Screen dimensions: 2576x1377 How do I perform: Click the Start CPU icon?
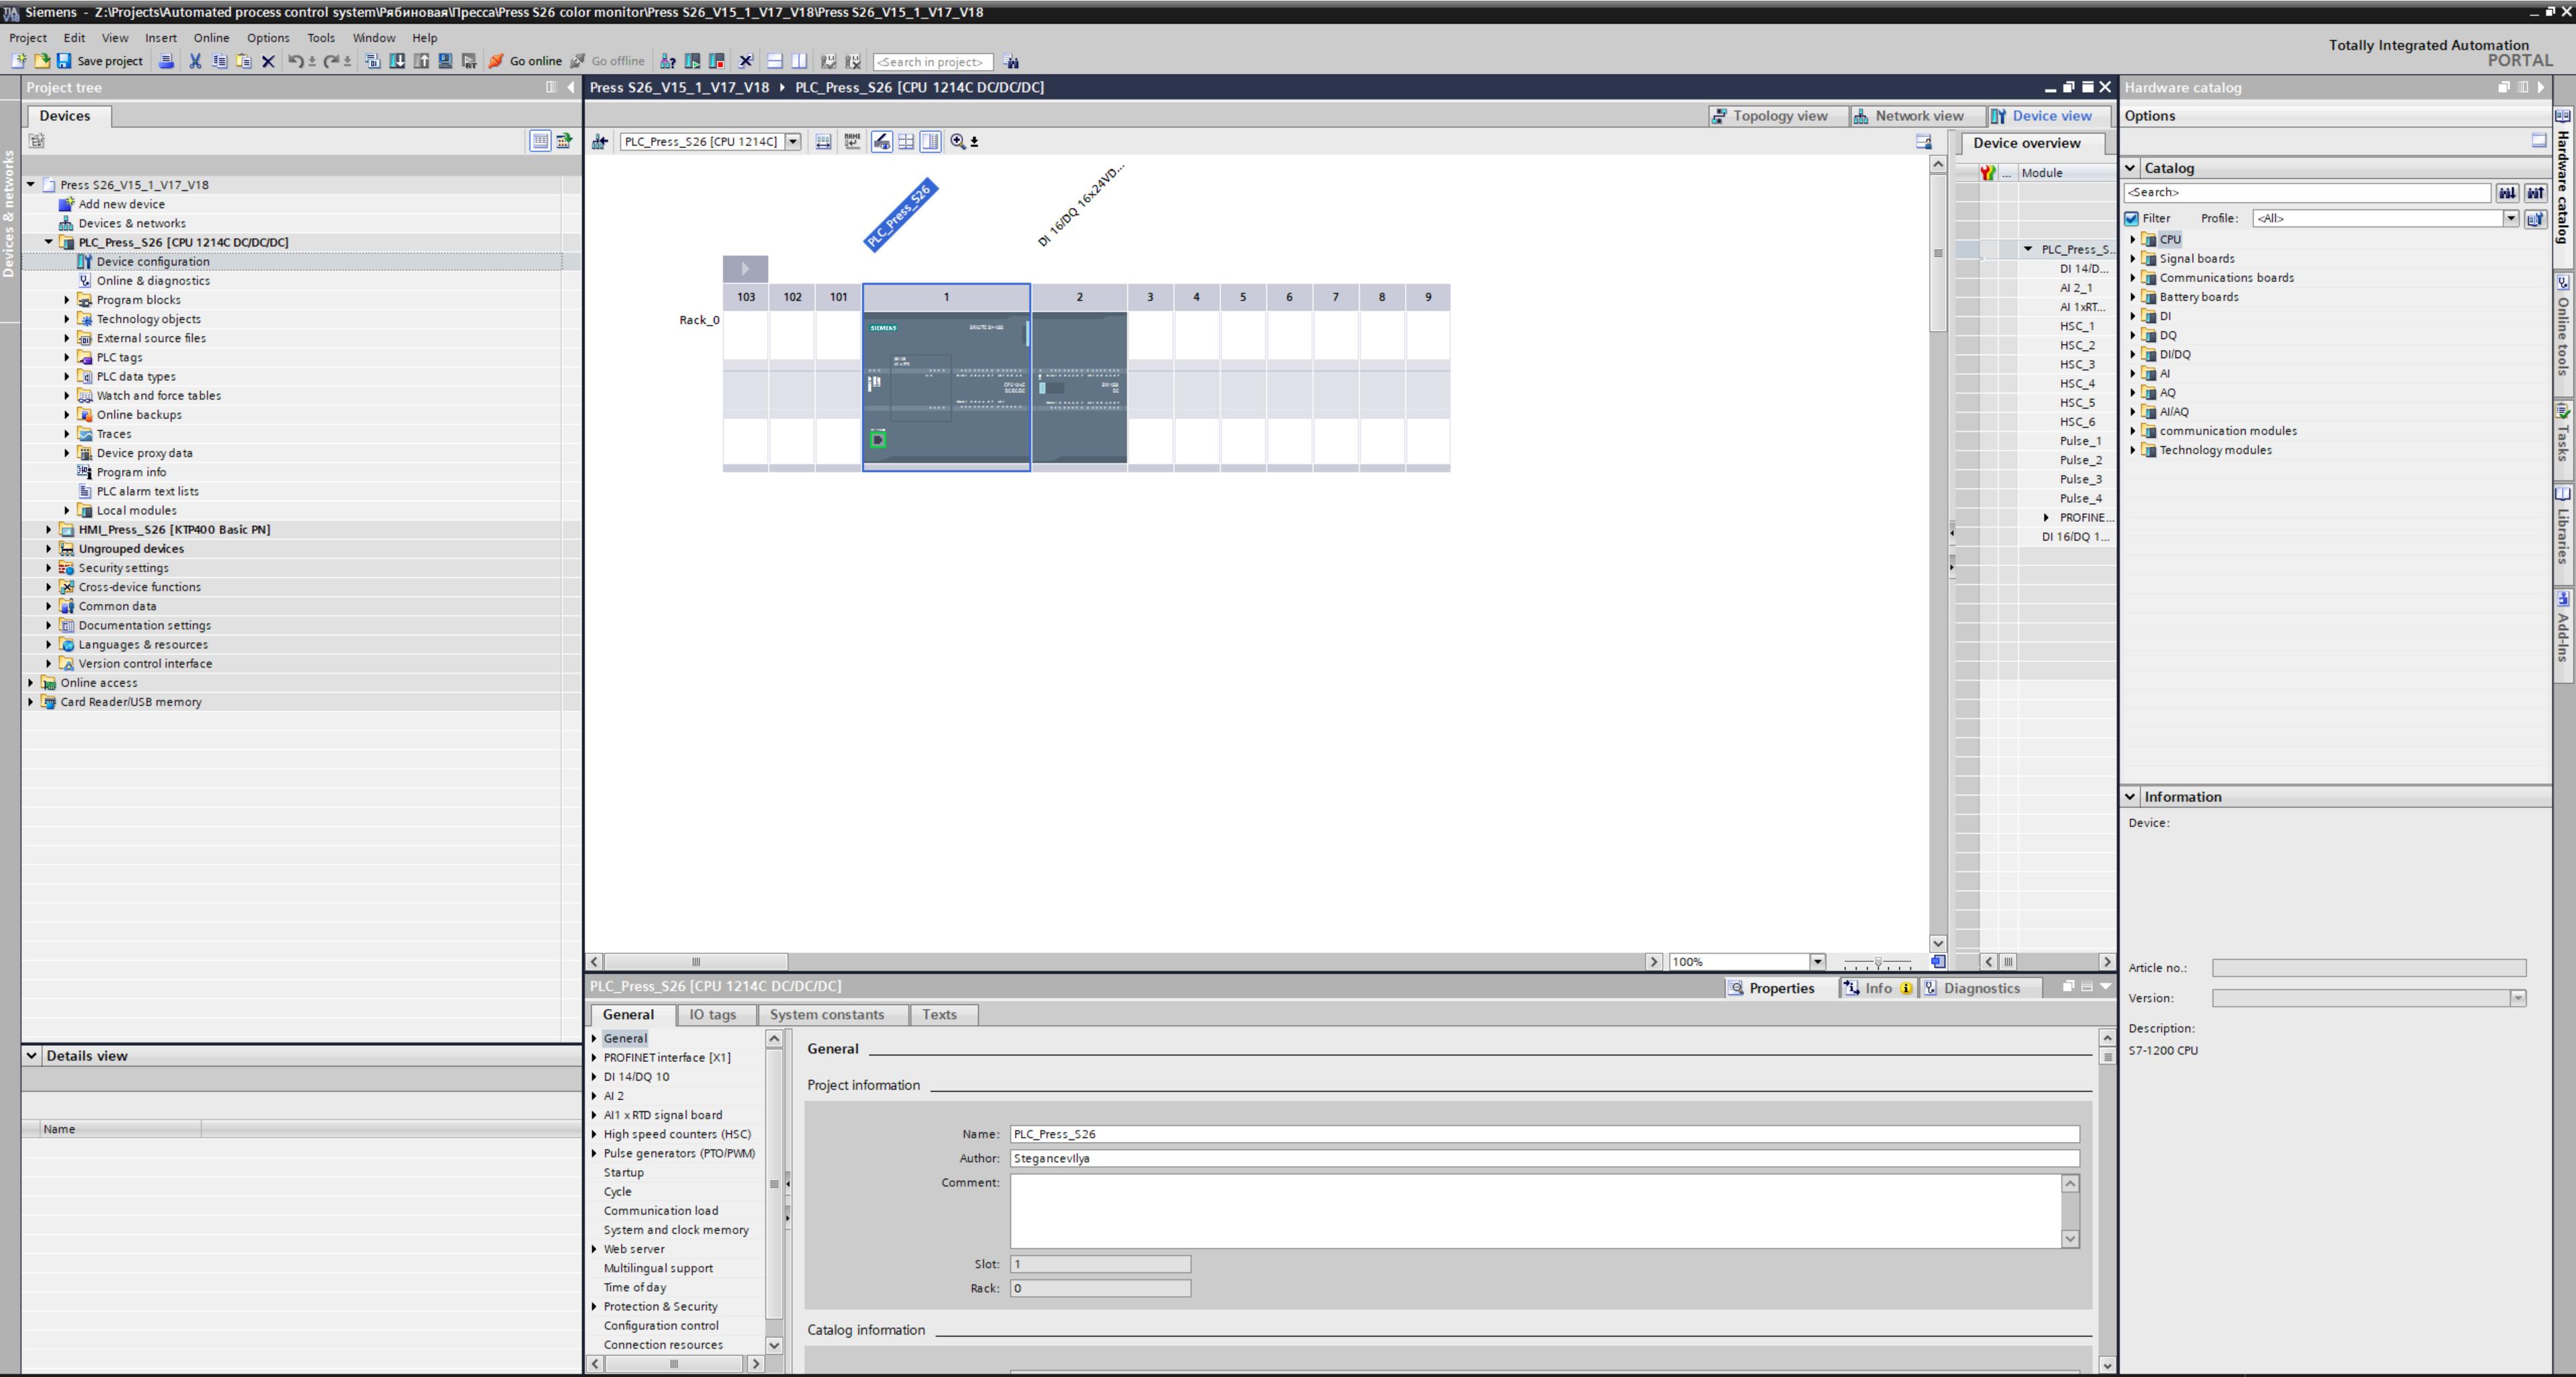[692, 61]
